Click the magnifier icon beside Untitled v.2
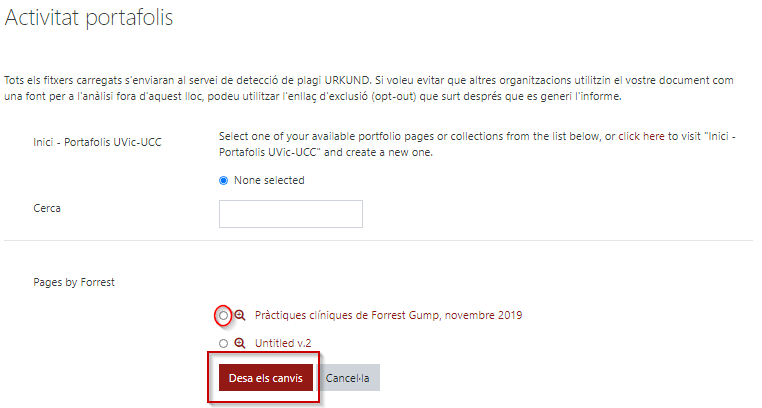The image size is (762, 408). tap(240, 343)
